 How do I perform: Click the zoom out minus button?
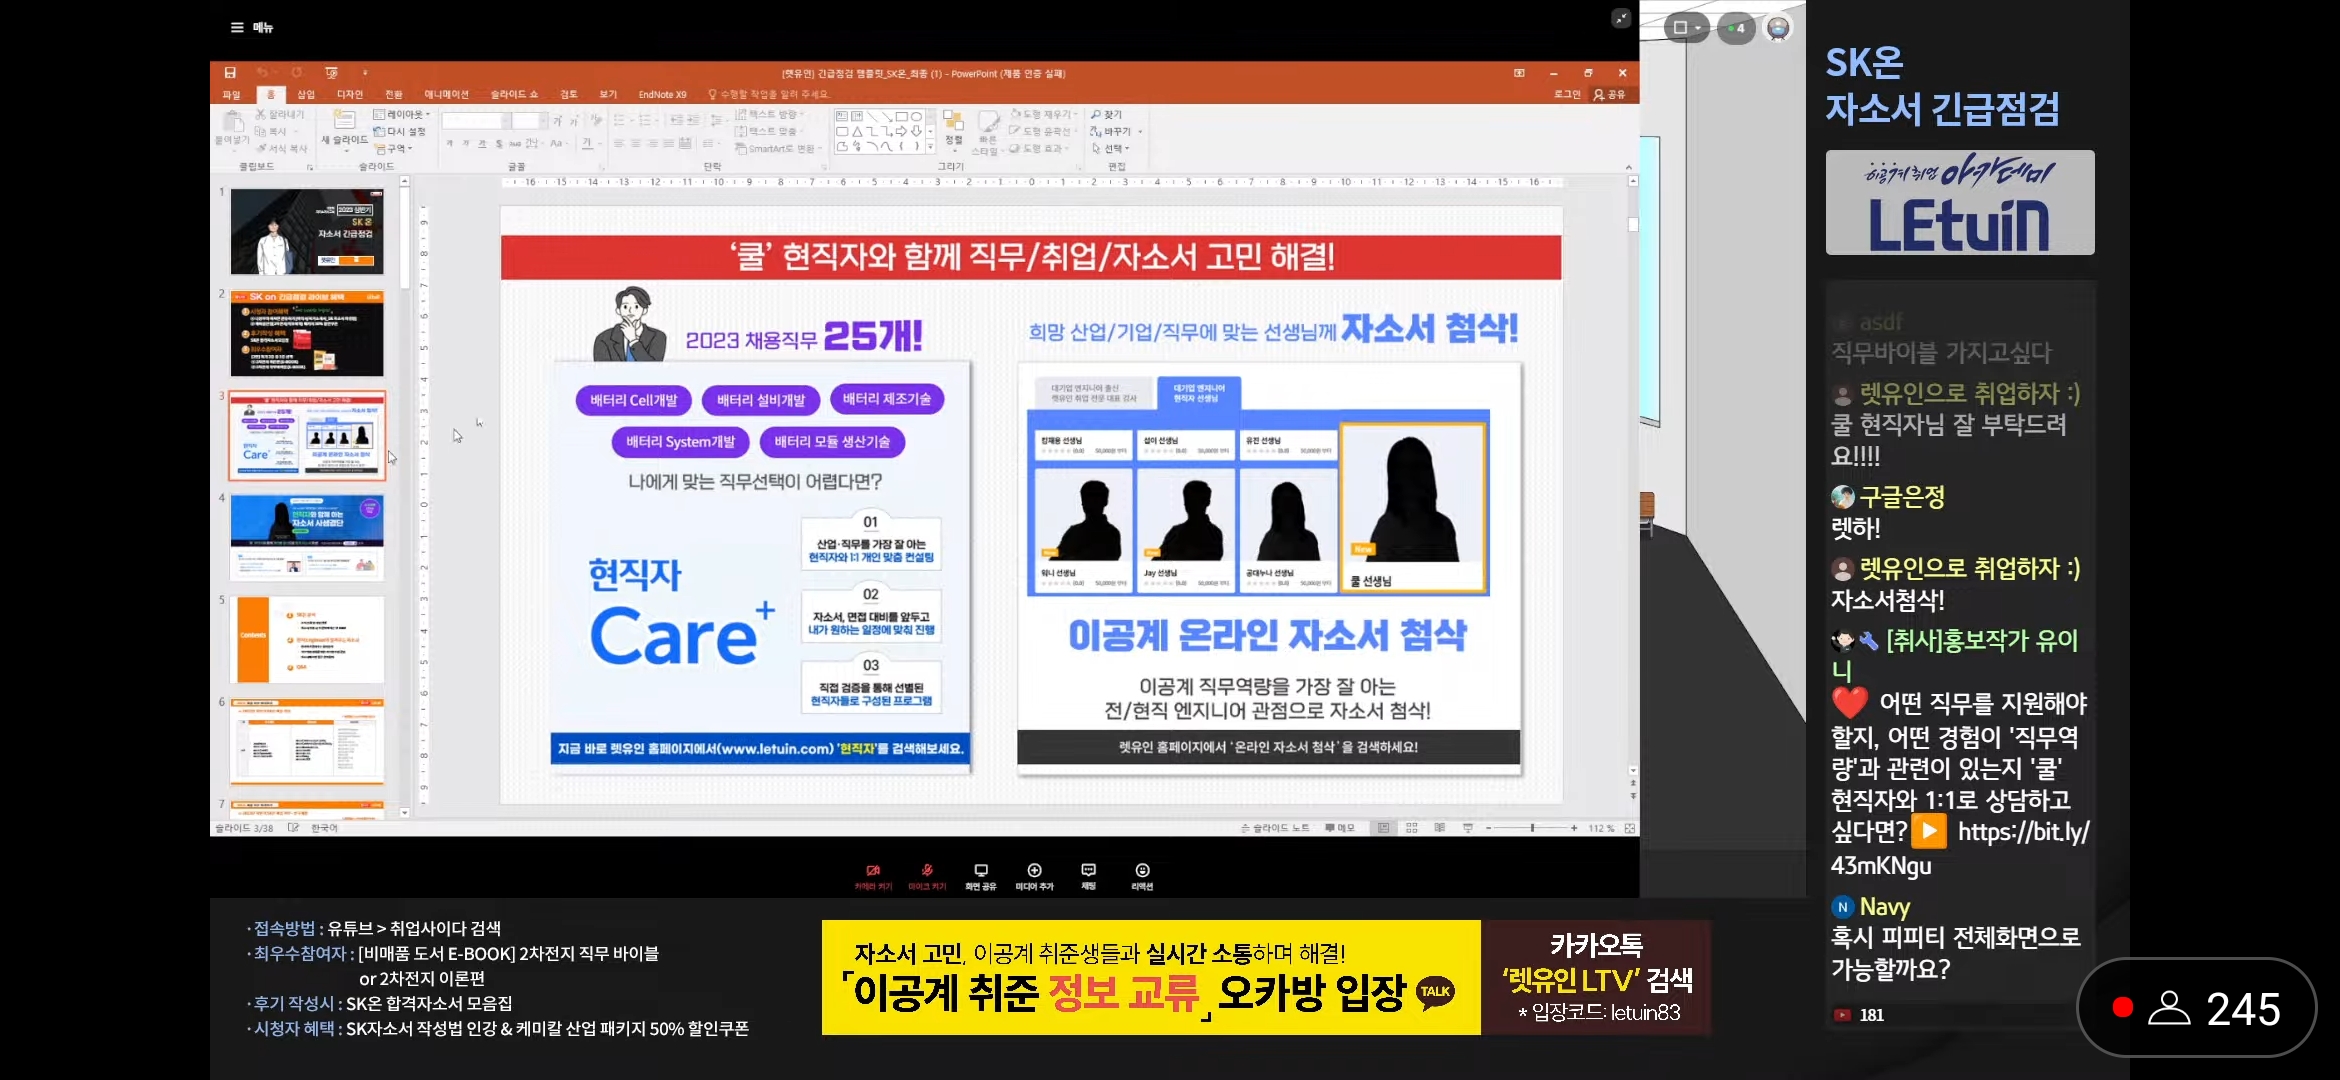[x=1489, y=828]
